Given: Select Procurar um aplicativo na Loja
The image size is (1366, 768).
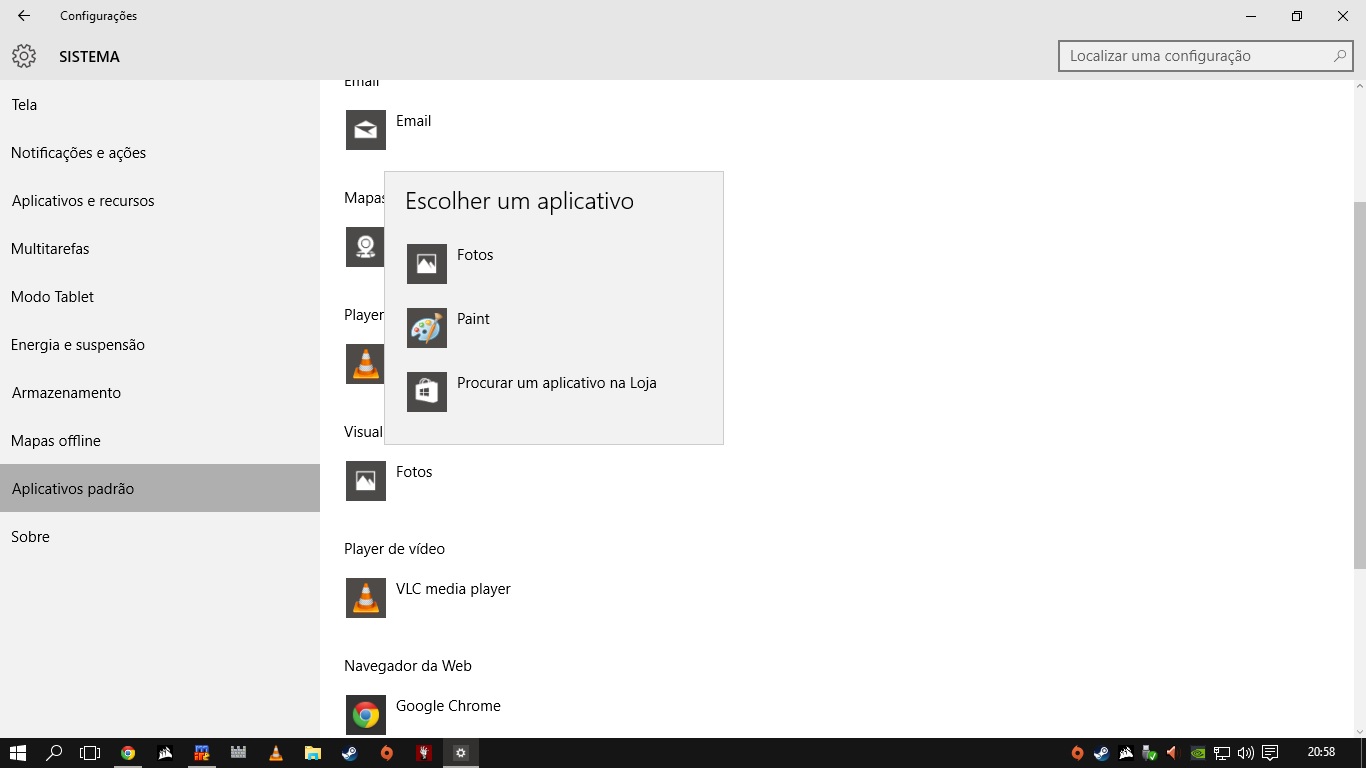Looking at the screenshot, I should point(553,392).
